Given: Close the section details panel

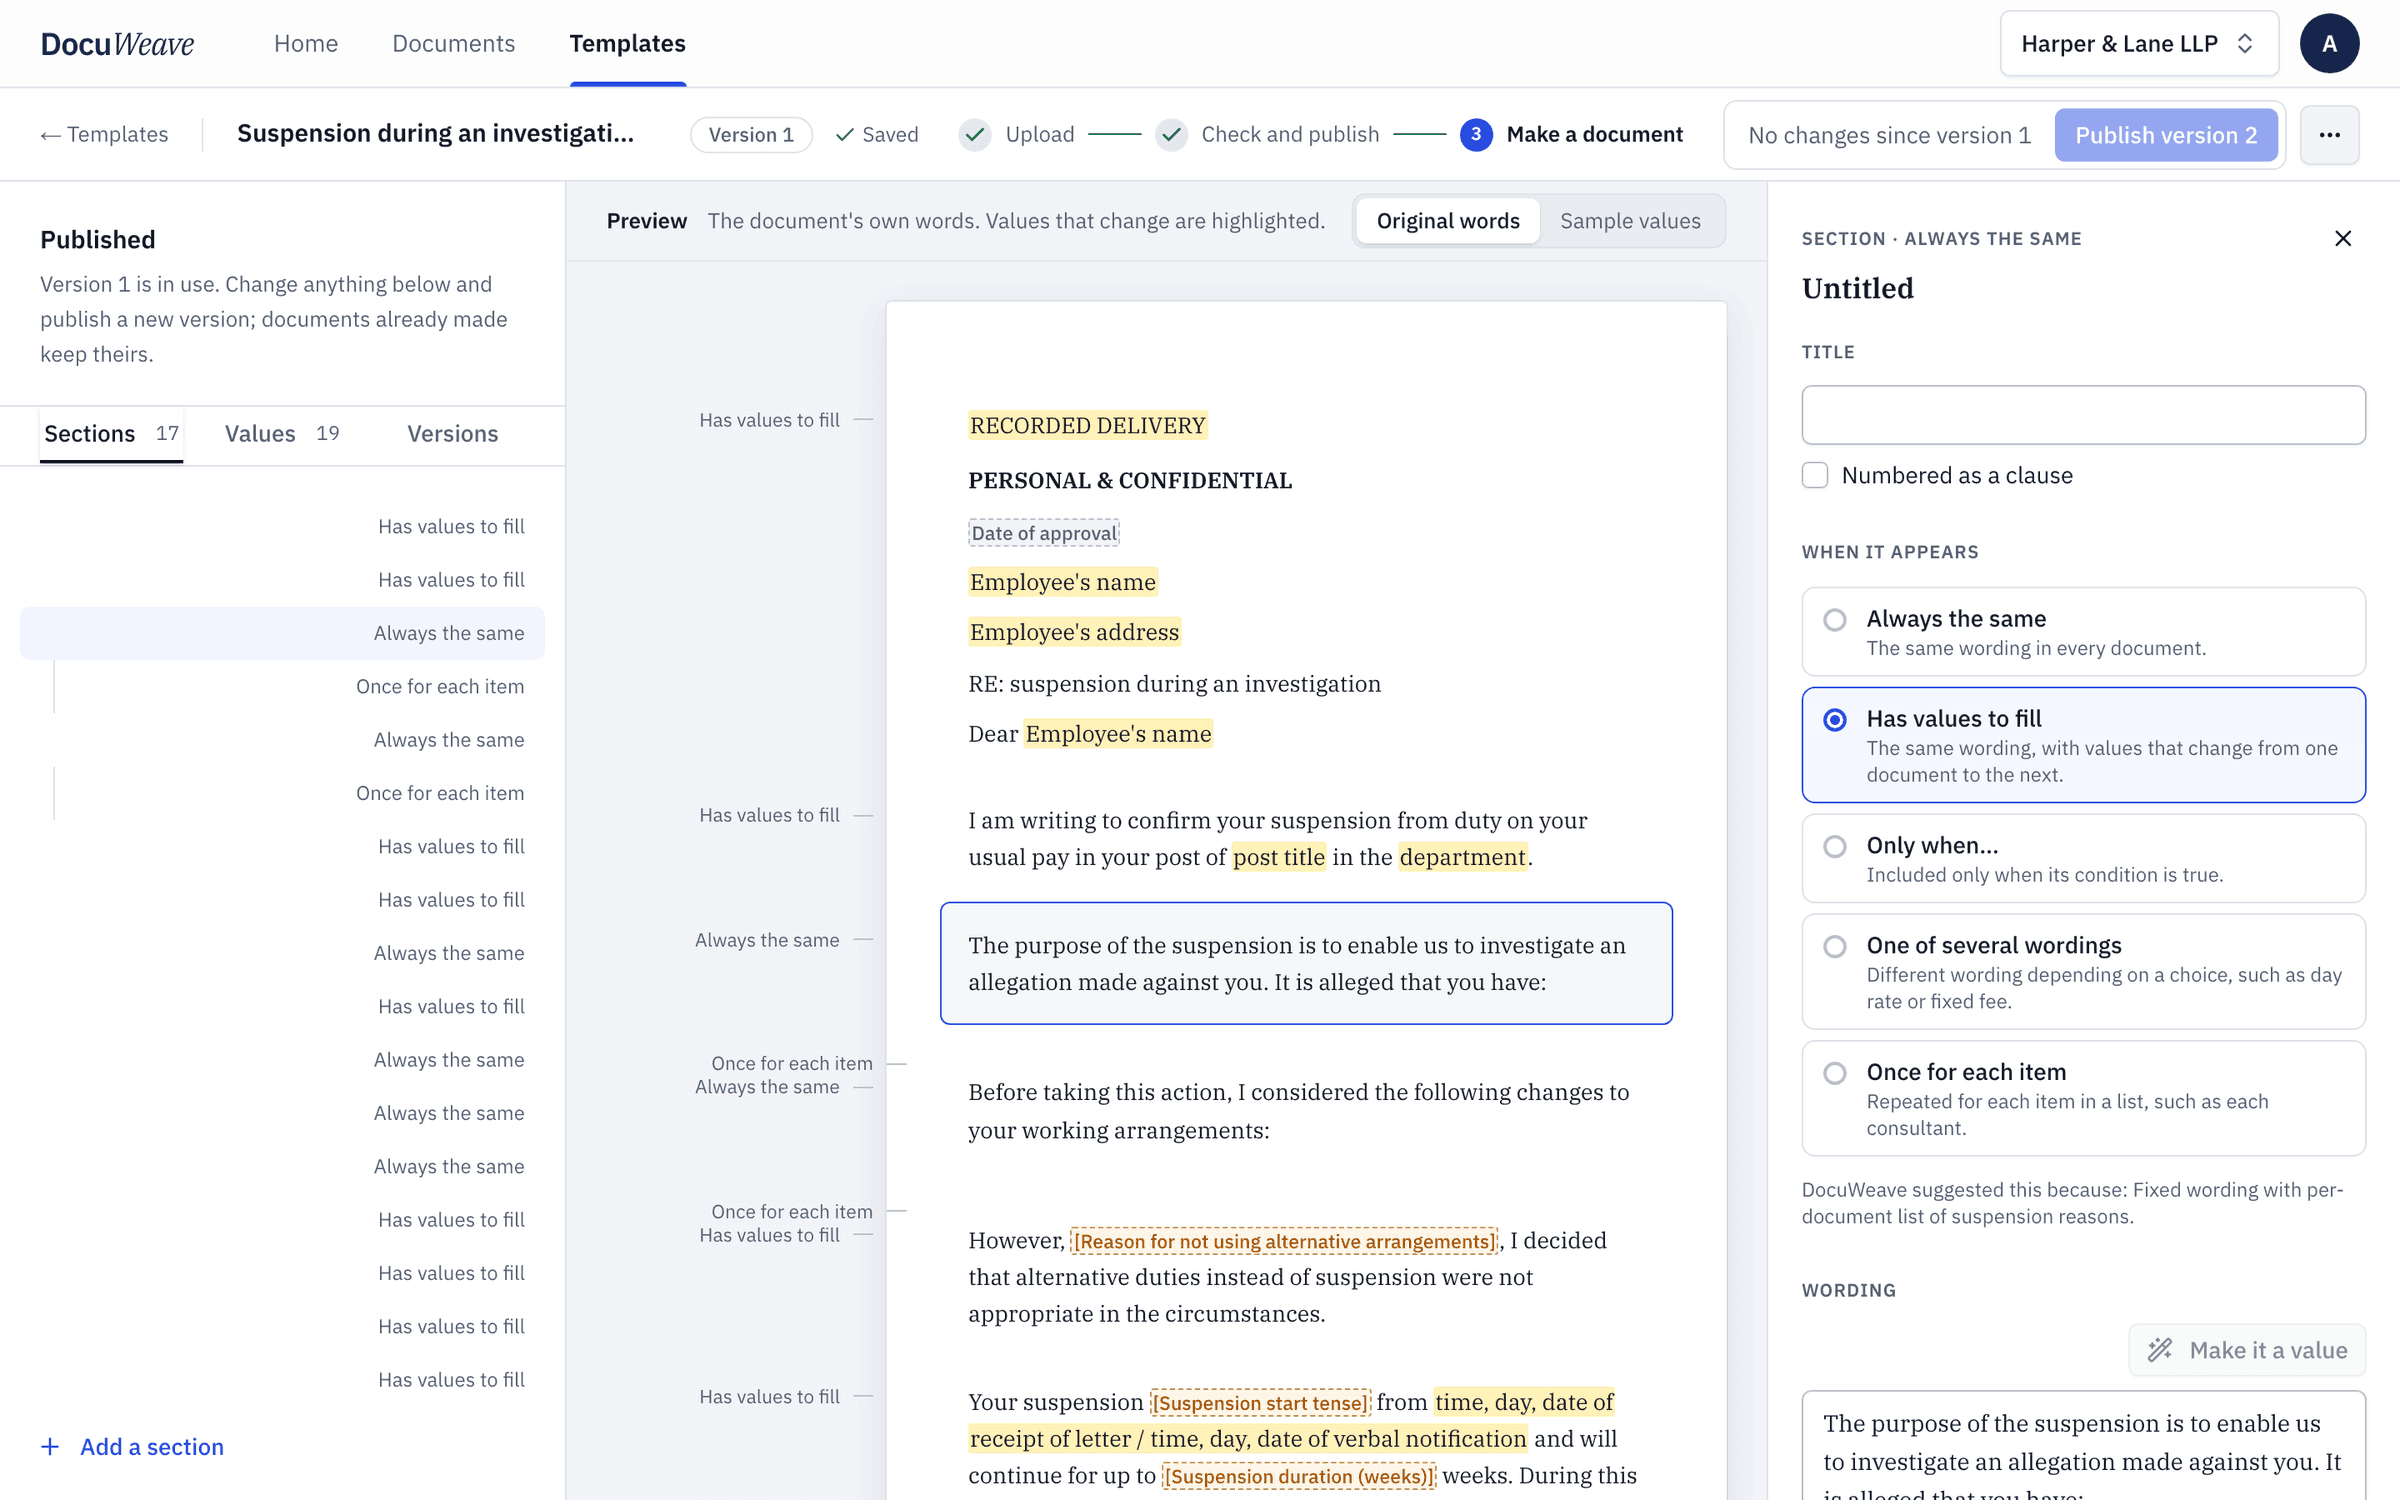Looking at the screenshot, I should (x=2342, y=238).
